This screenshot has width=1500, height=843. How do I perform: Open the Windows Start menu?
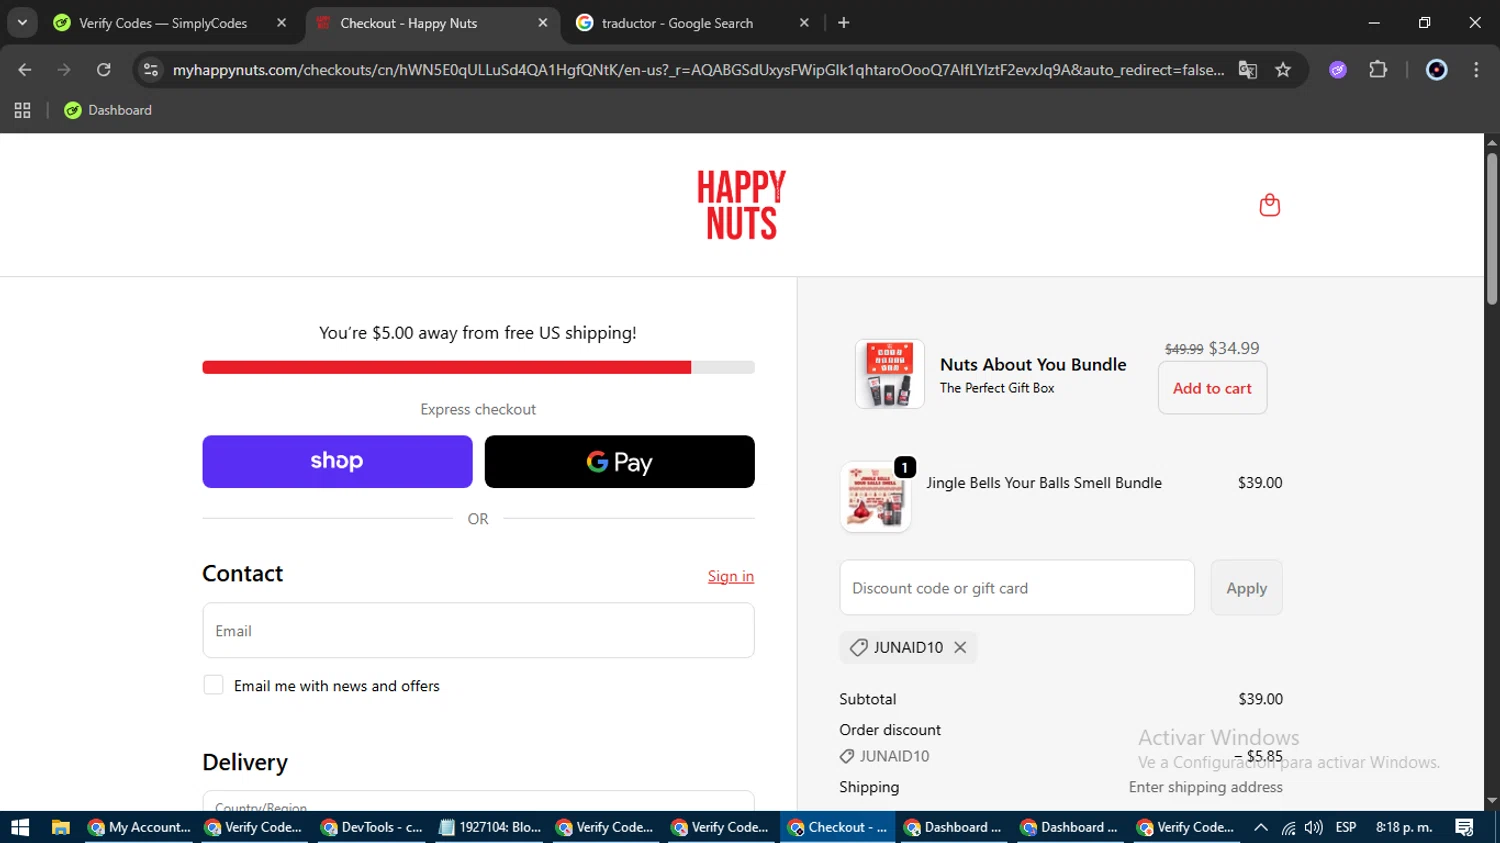pos(20,827)
